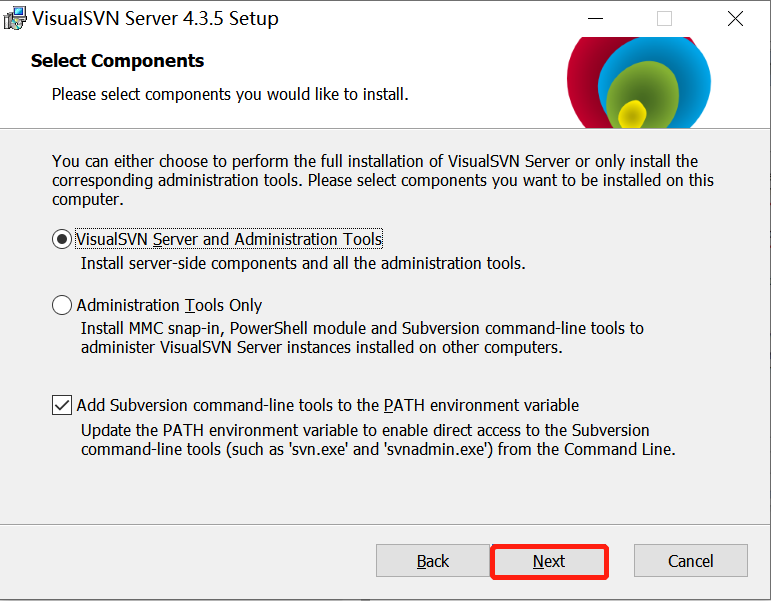The image size is (771, 601).
Task: Click description text 'Install MMC snap-in, PowerShell module'
Action: coord(362,338)
